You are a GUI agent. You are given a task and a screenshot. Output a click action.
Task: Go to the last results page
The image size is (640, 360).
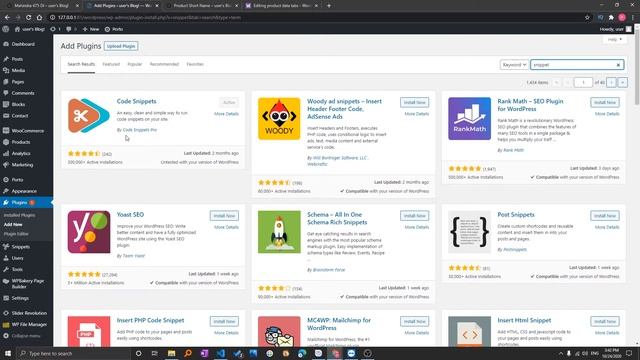(x=622, y=82)
